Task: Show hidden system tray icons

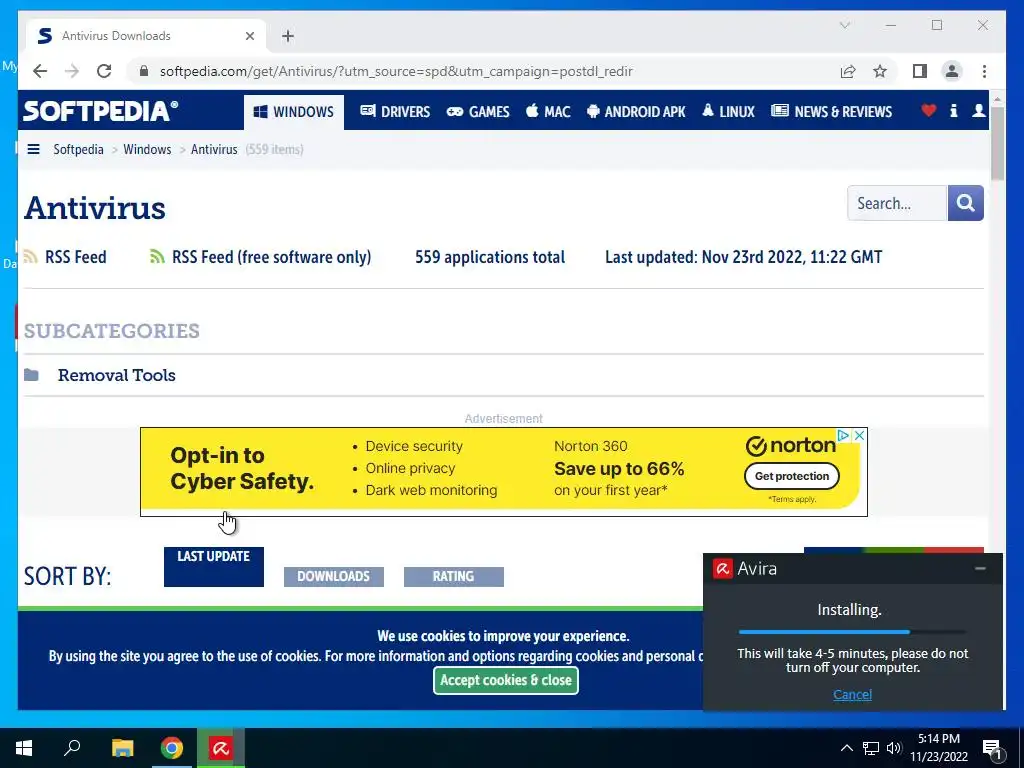Action: [x=846, y=748]
